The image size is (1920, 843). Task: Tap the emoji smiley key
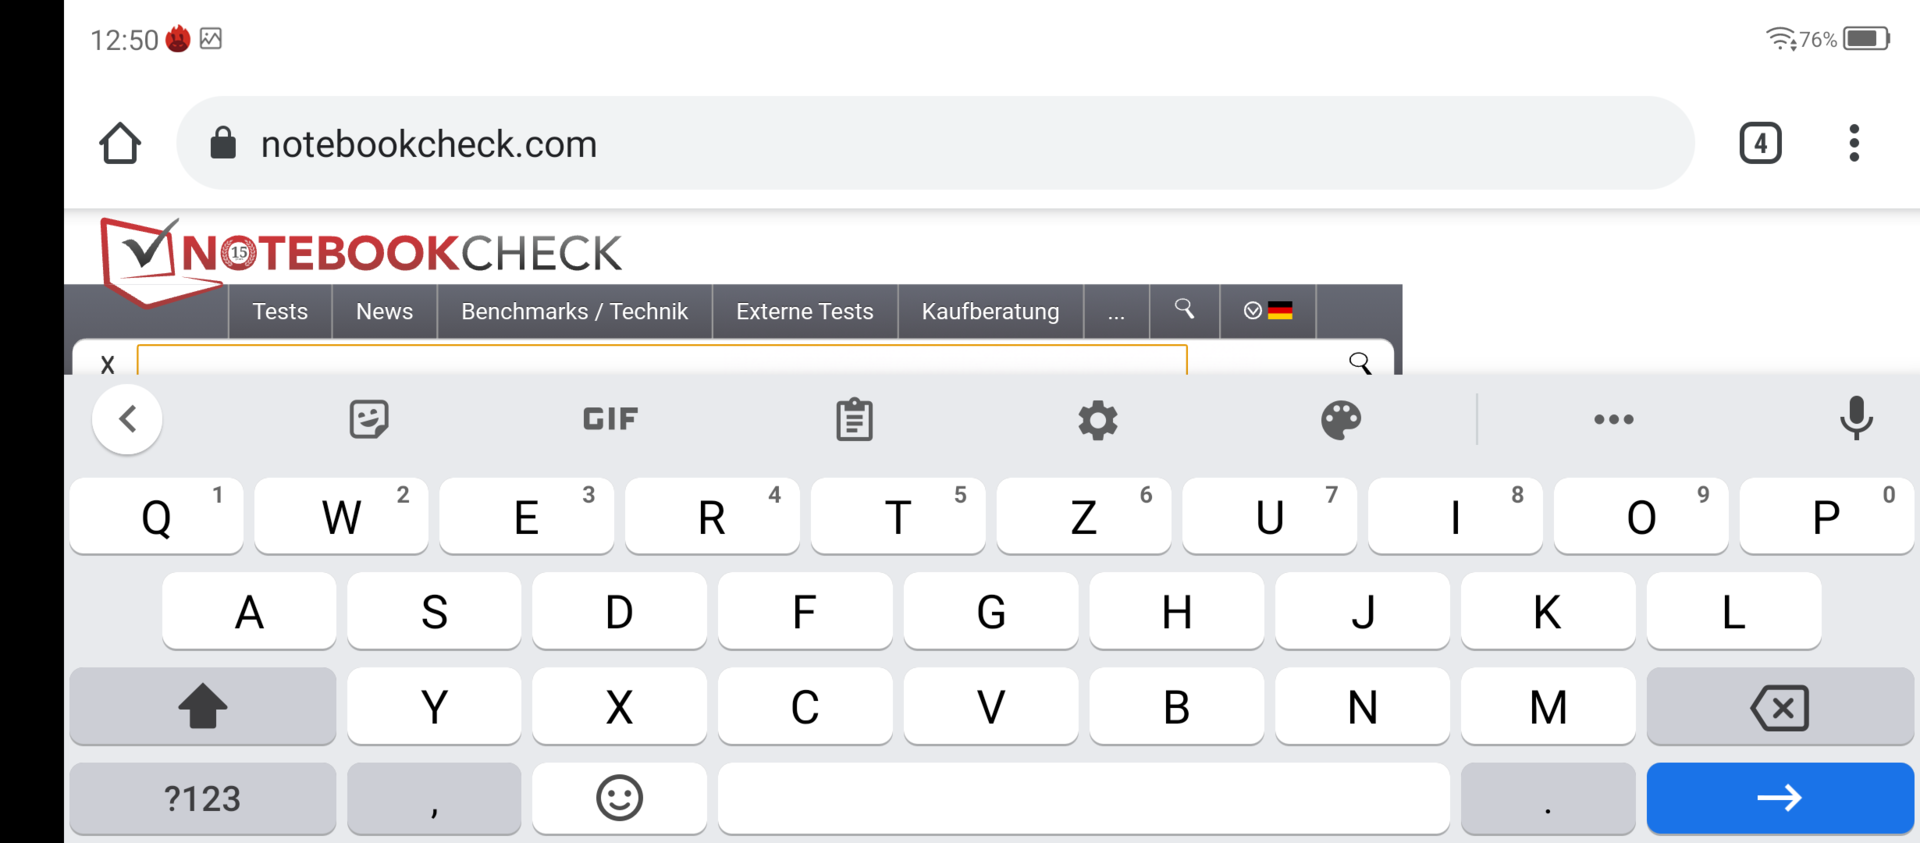click(619, 798)
